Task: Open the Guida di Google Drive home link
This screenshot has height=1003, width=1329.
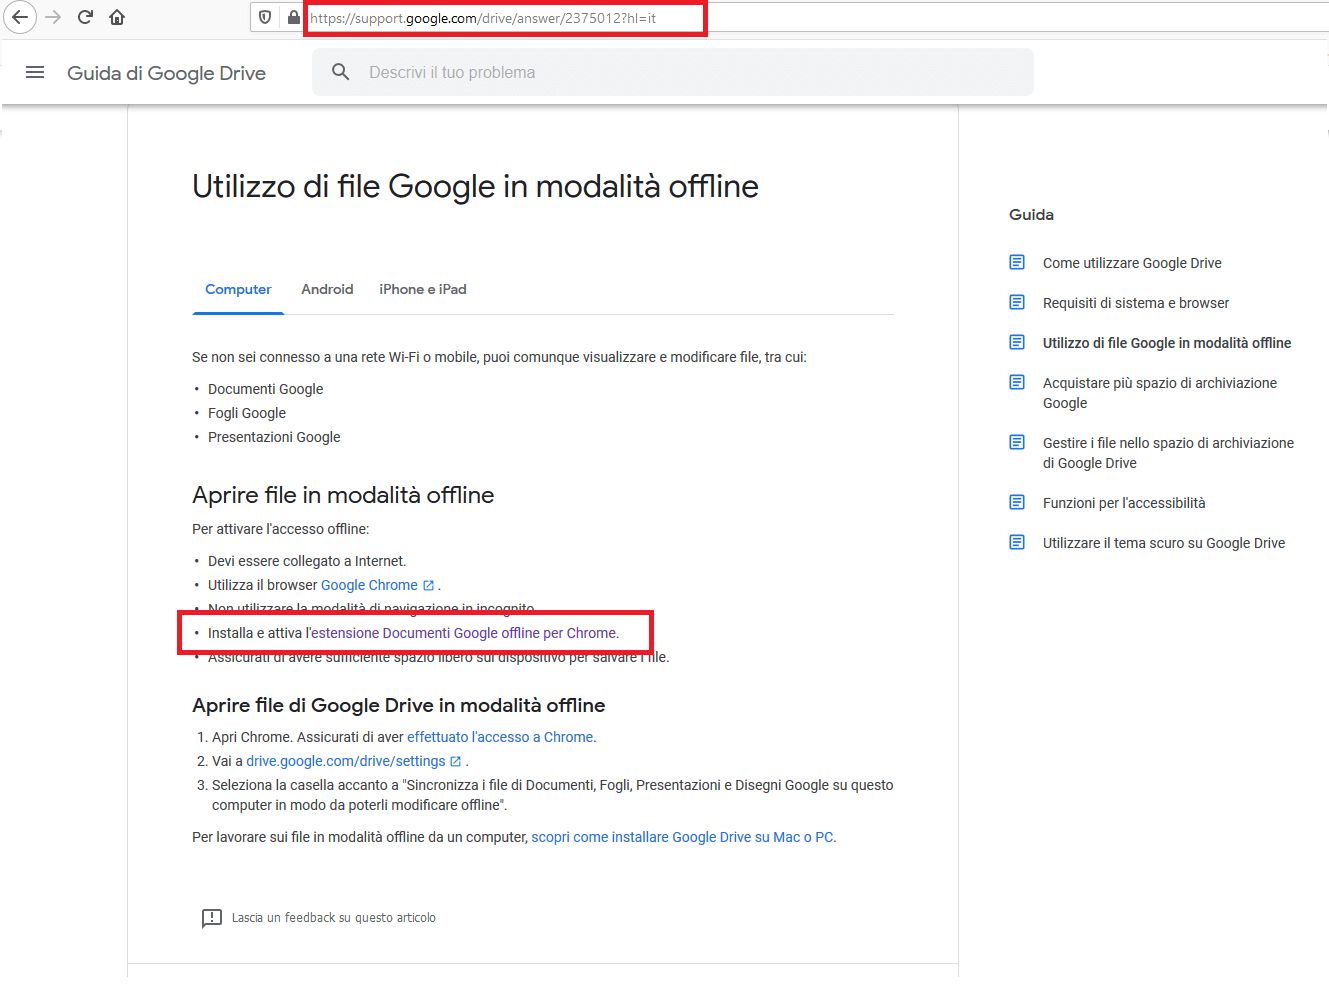Action: (x=166, y=73)
